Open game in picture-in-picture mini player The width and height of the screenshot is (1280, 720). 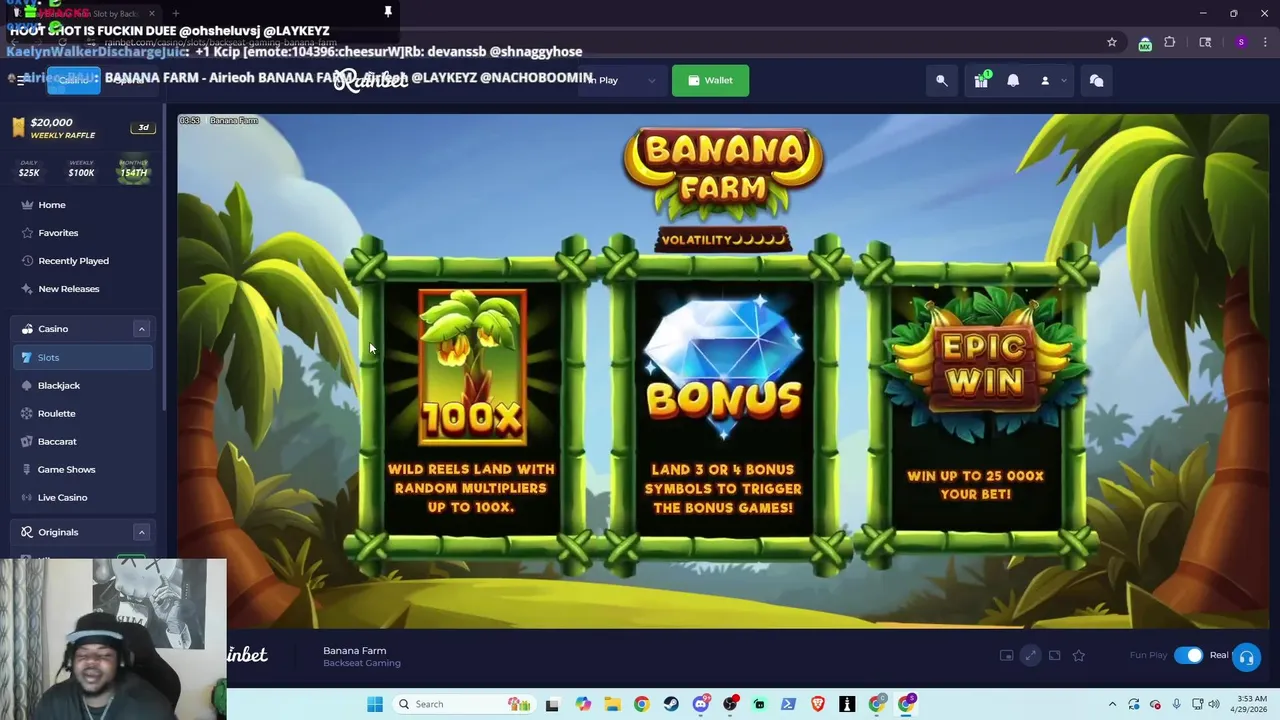pos(1006,655)
